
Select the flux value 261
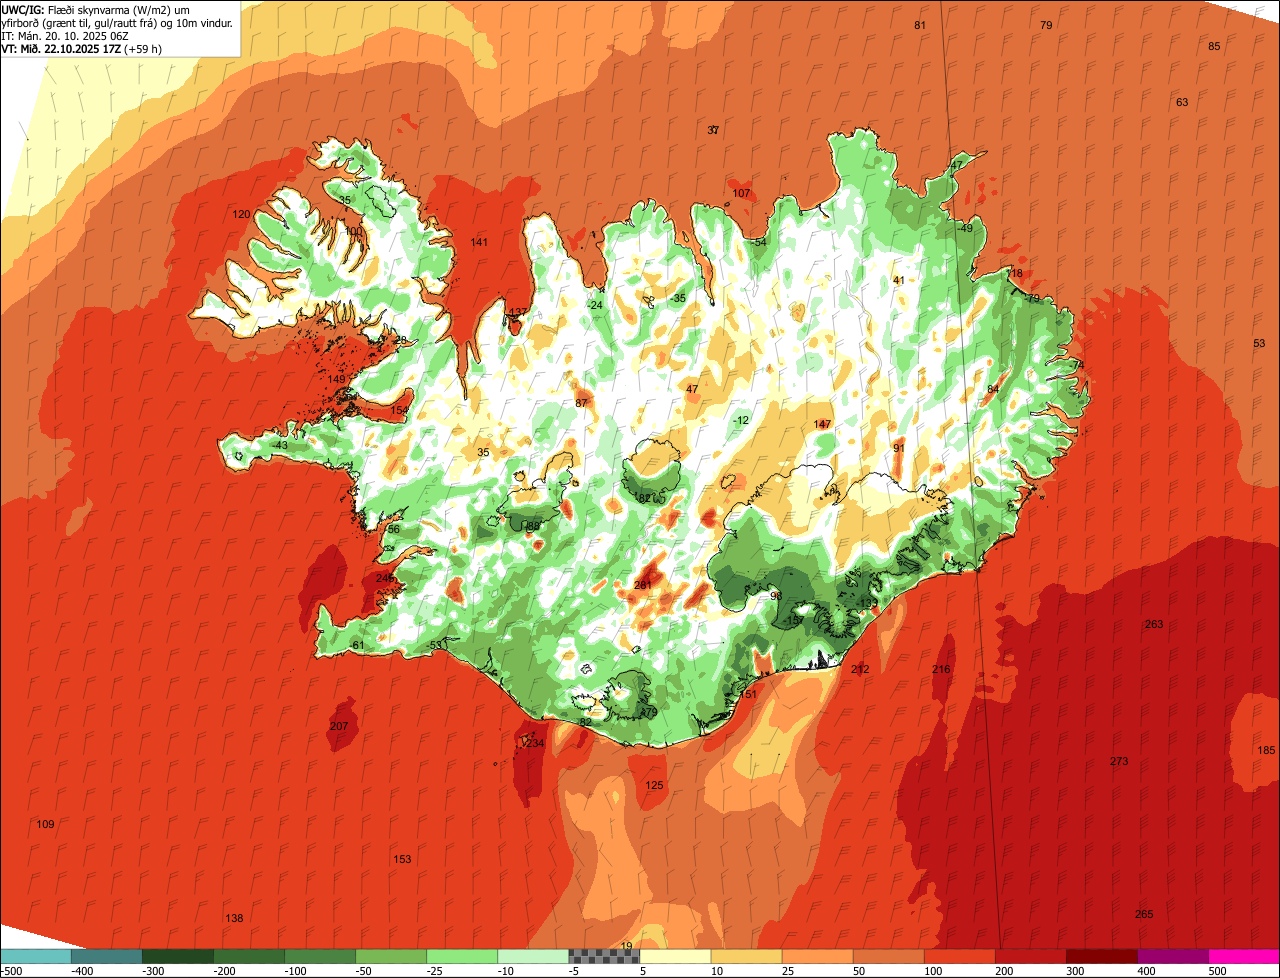tap(643, 585)
